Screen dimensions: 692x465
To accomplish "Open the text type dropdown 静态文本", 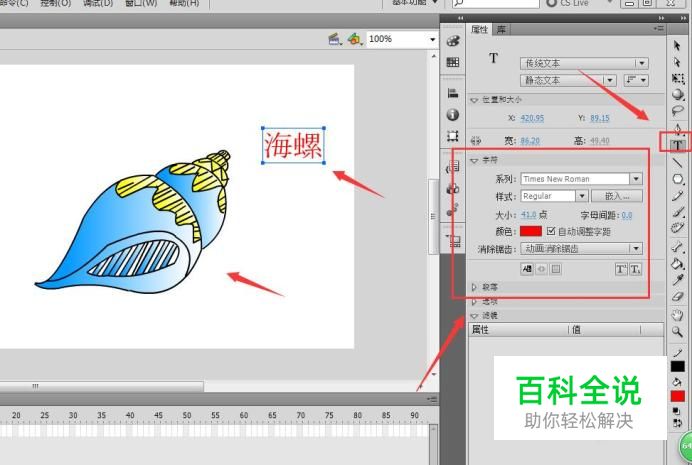I will click(568, 80).
